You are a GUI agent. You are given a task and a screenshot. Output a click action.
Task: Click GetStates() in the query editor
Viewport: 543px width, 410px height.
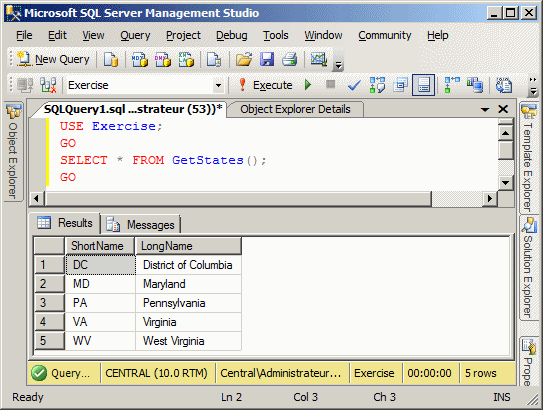point(215,160)
